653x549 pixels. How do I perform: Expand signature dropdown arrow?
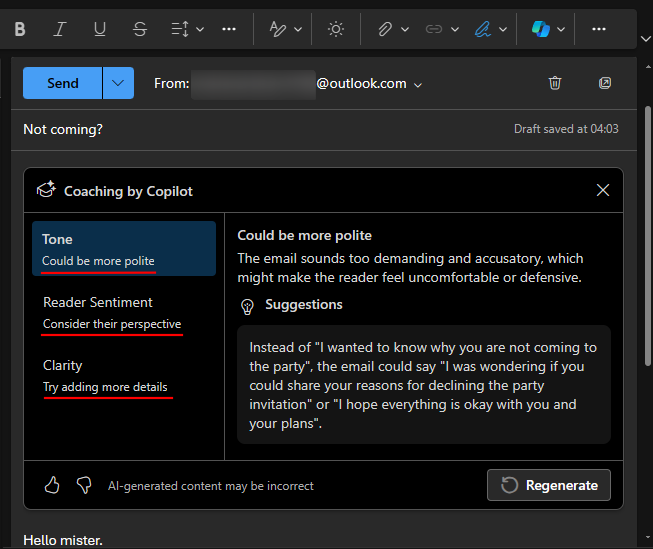click(x=503, y=30)
